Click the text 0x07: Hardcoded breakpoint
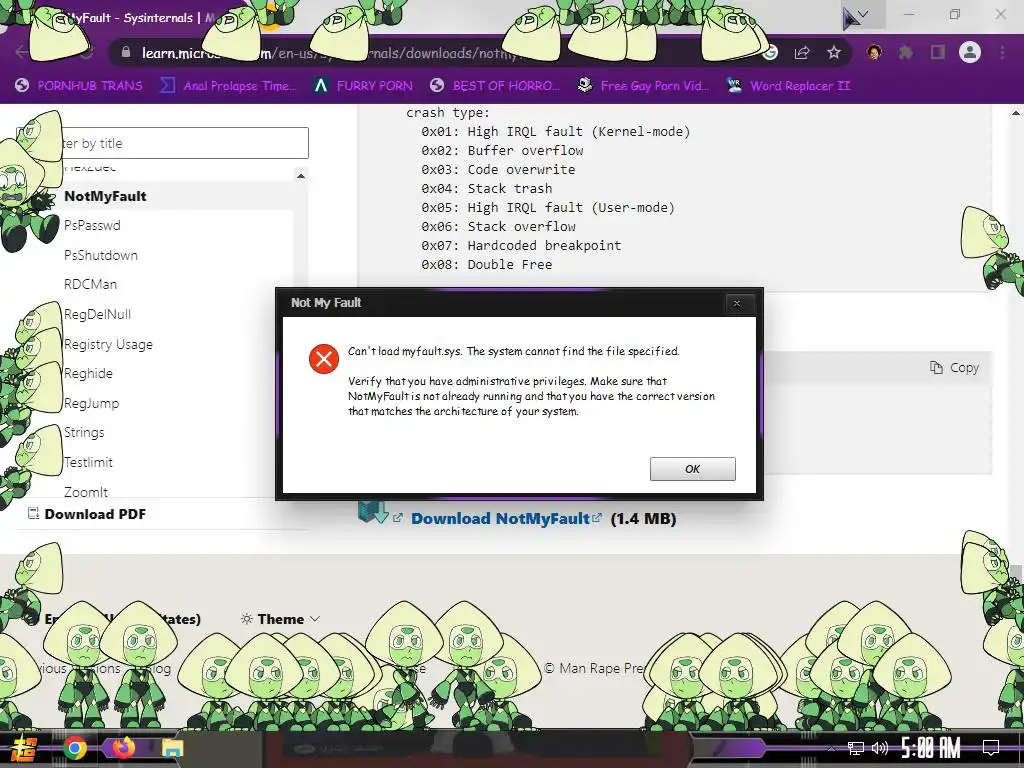The height and width of the screenshot is (768, 1024). pos(521,246)
